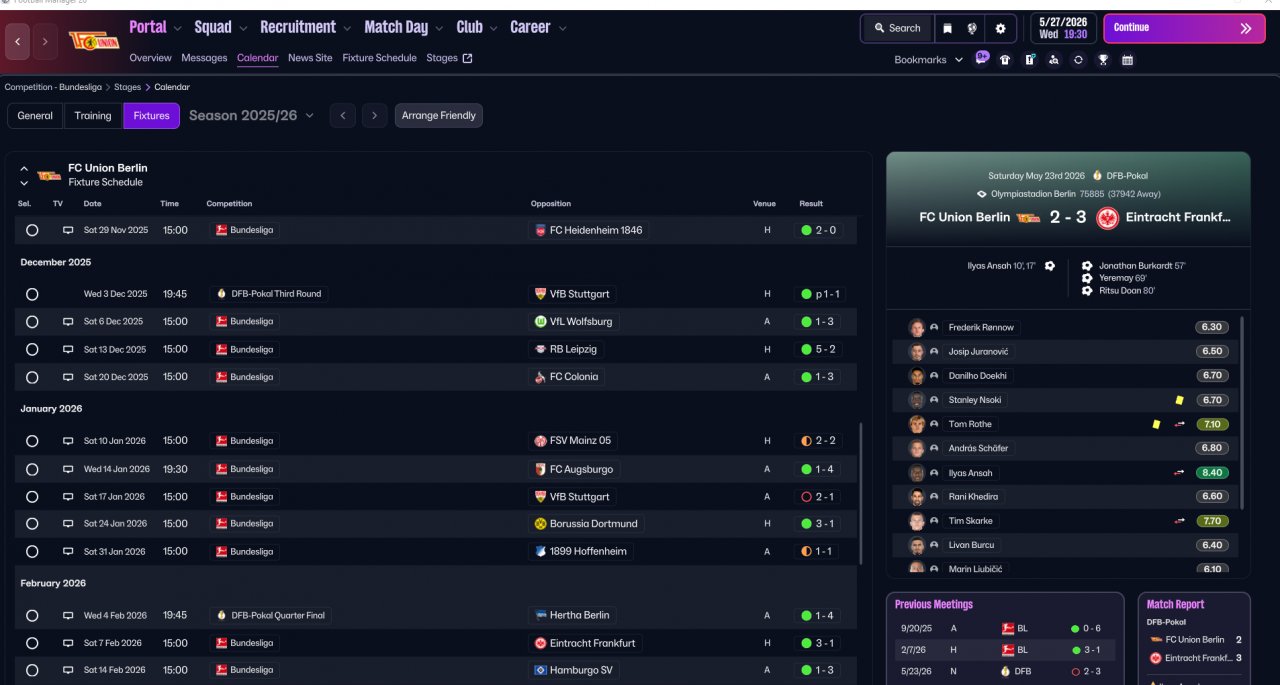1280x685 pixels.
Task: Open the News Site sub-tab
Action: tap(310, 58)
